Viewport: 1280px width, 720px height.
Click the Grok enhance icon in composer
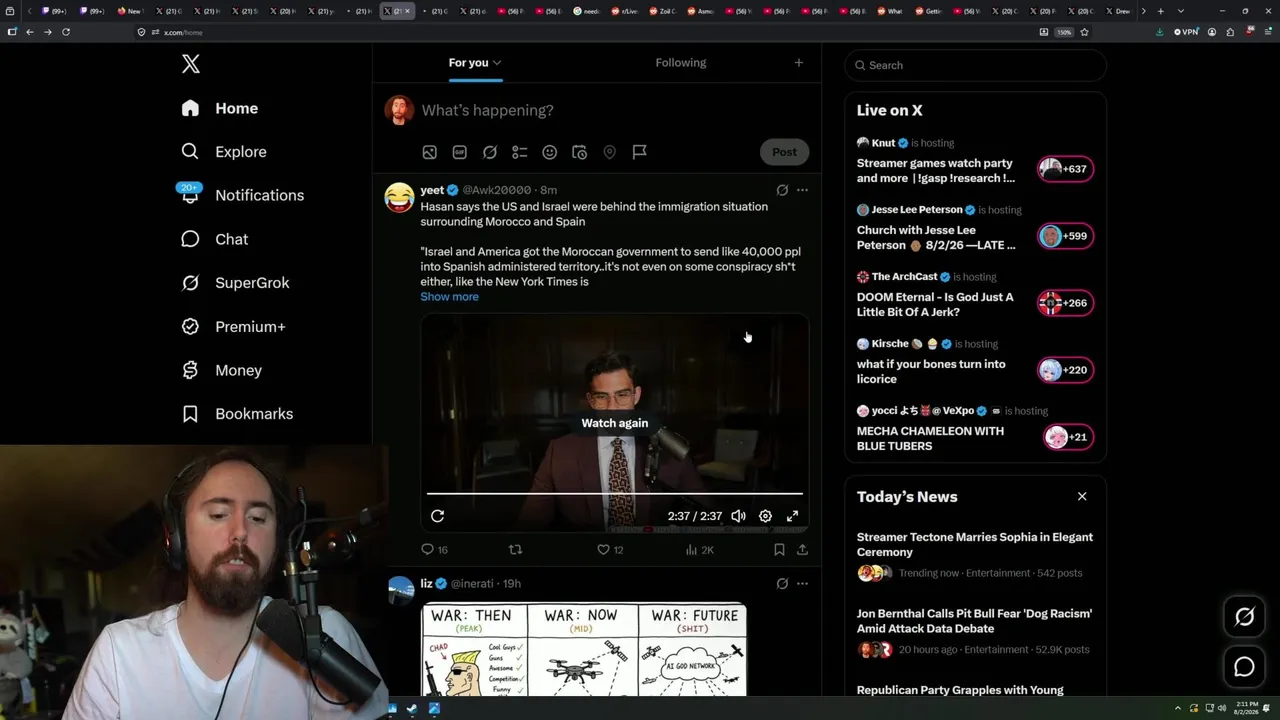489,152
